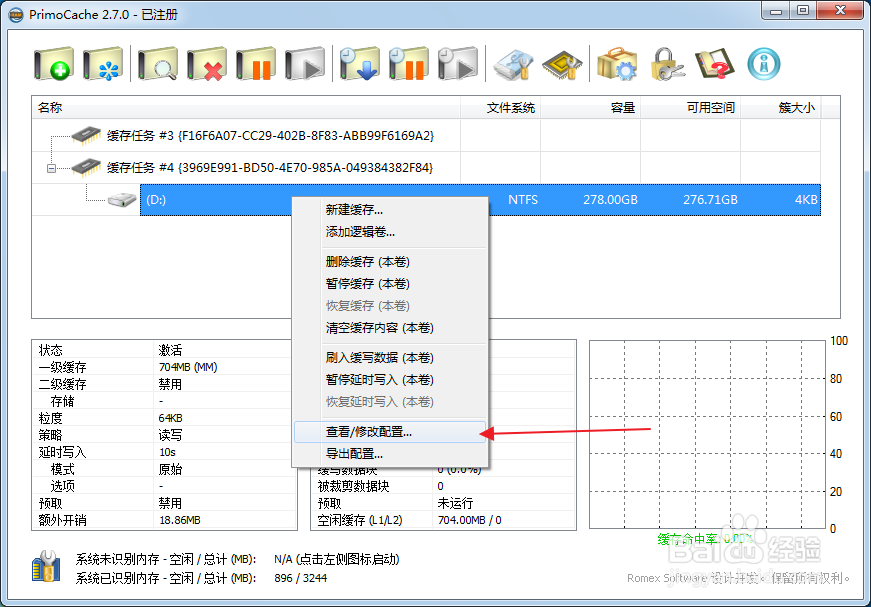Viewport: 871px width, 607px height.
Task: Open the help book icon
Action: (x=715, y=64)
